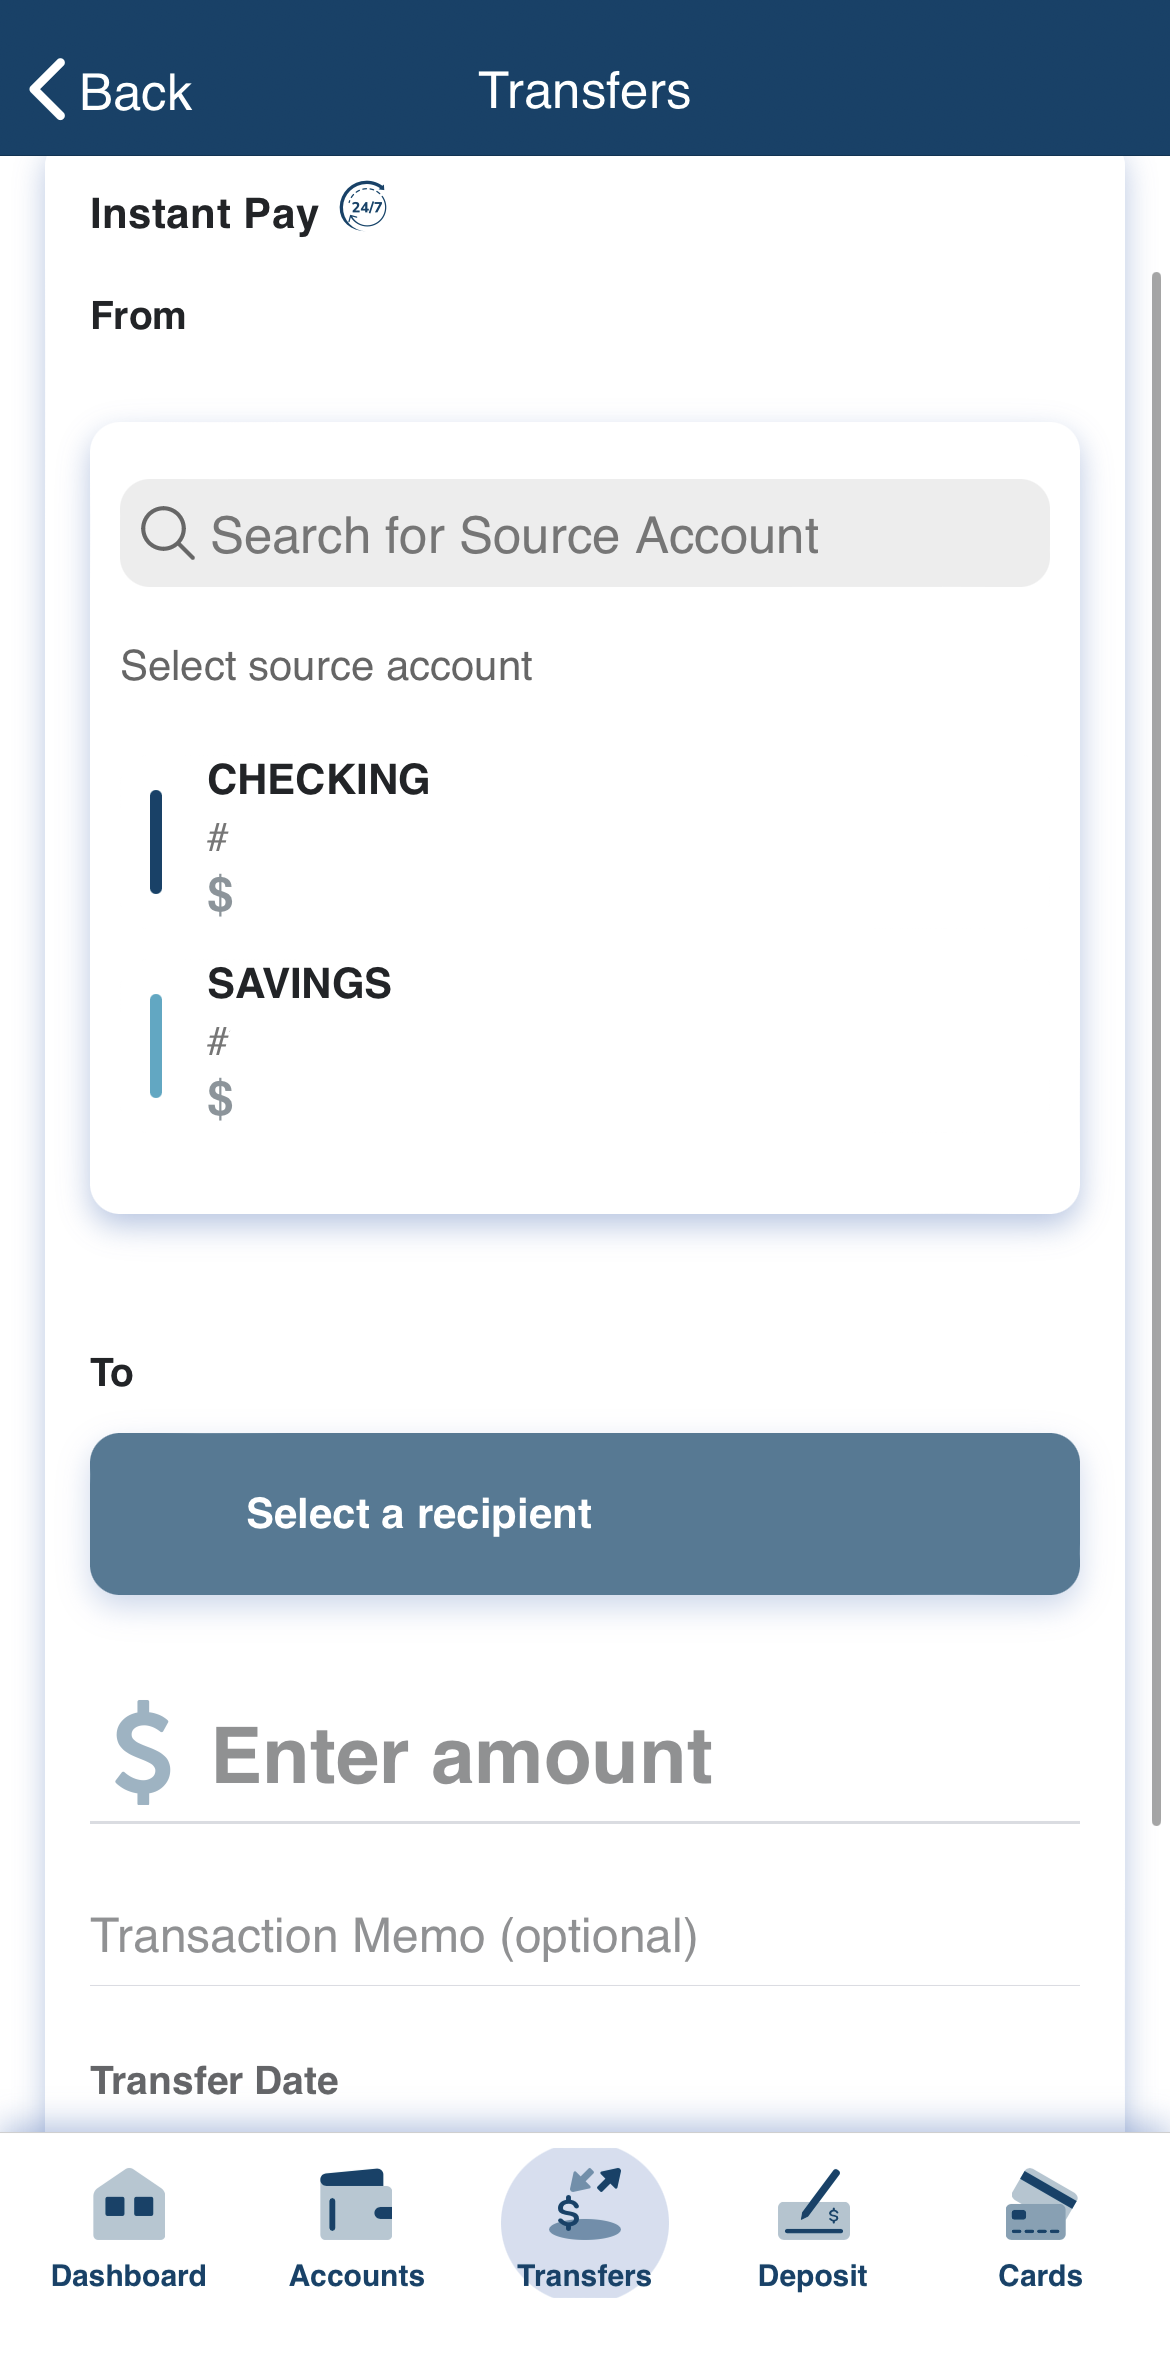The image size is (1170, 2359).
Task: Select the SAVINGS source account
Action: point(299,1041)
